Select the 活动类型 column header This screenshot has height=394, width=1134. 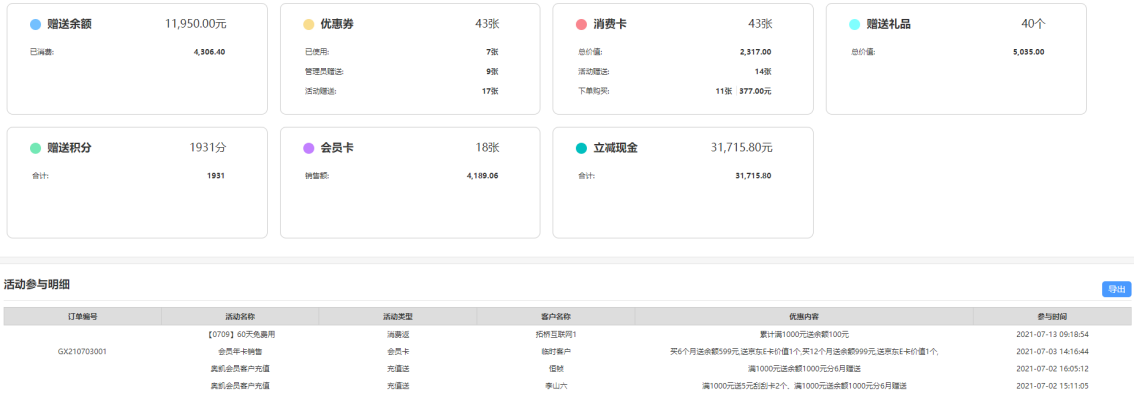click(x=398, y=317)
